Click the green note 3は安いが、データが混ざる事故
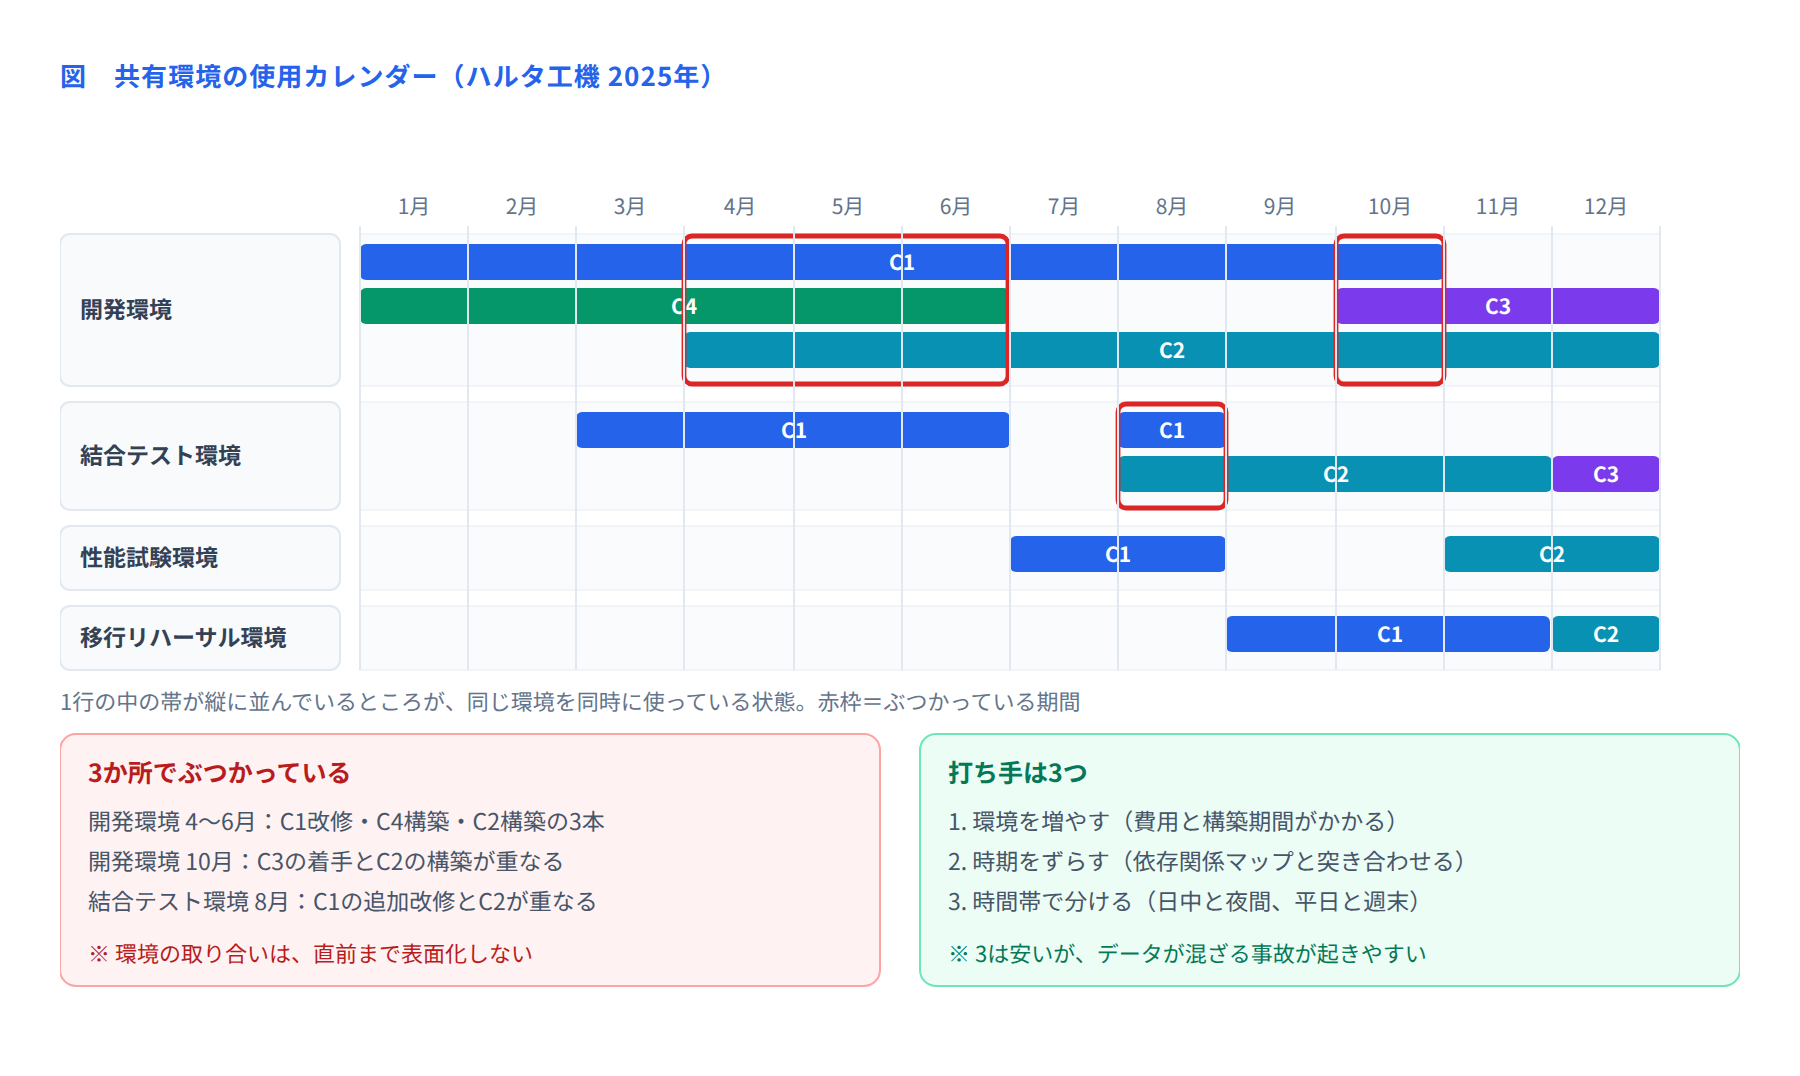Screen dimensions: 1800x1076 pyautogui.click(x=1188, y=954)
